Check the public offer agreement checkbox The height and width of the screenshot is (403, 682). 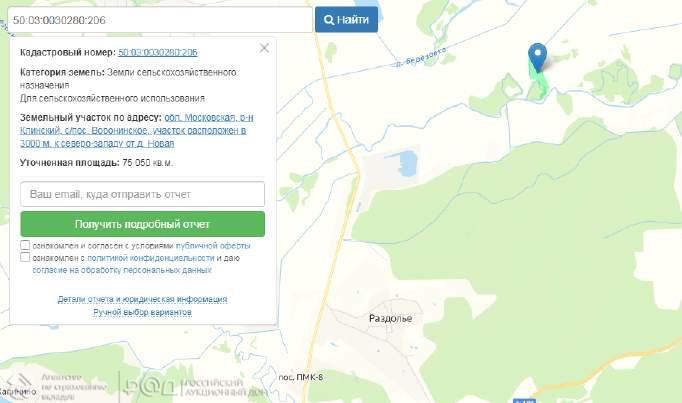[x=25, y=245]
